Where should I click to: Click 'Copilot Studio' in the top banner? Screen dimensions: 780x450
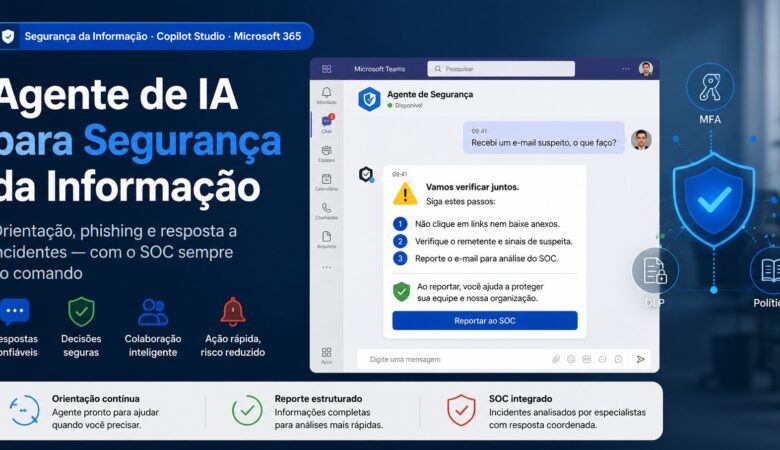[191, 36]
